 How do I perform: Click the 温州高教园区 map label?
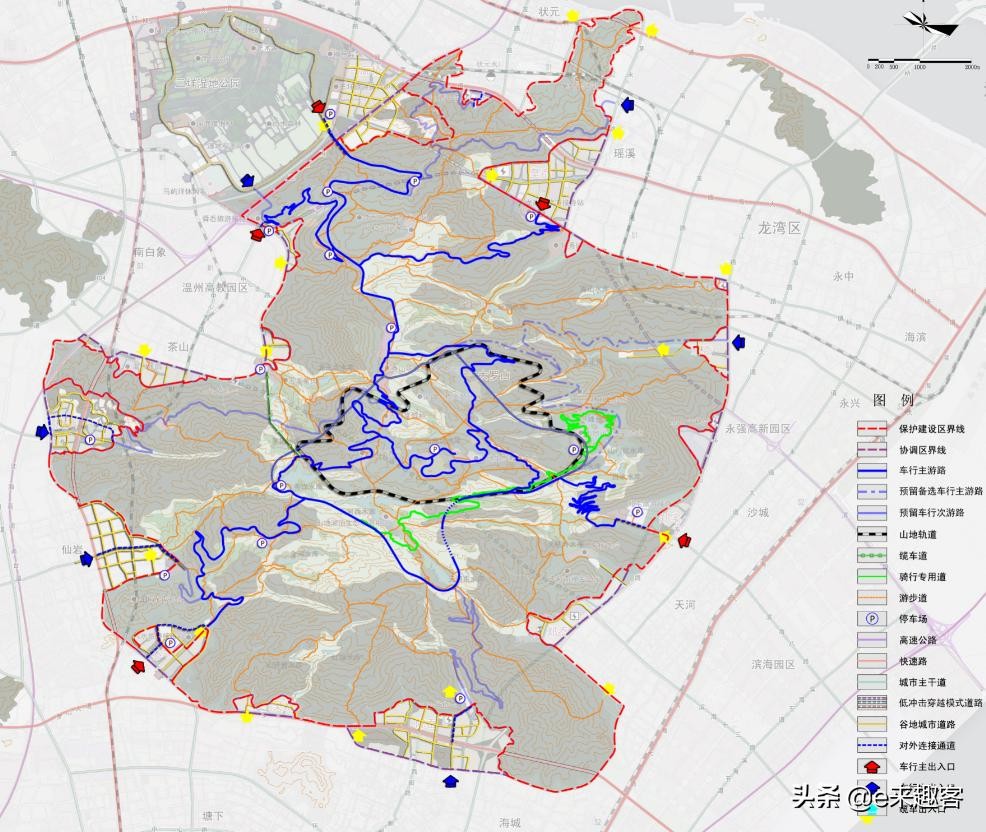(214, 287)
